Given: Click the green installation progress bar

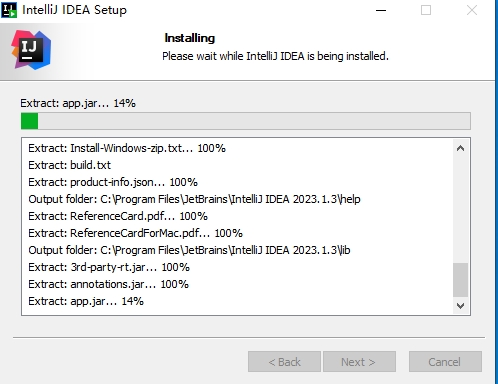Looking at the screenshot, I should tap(246, 121).
